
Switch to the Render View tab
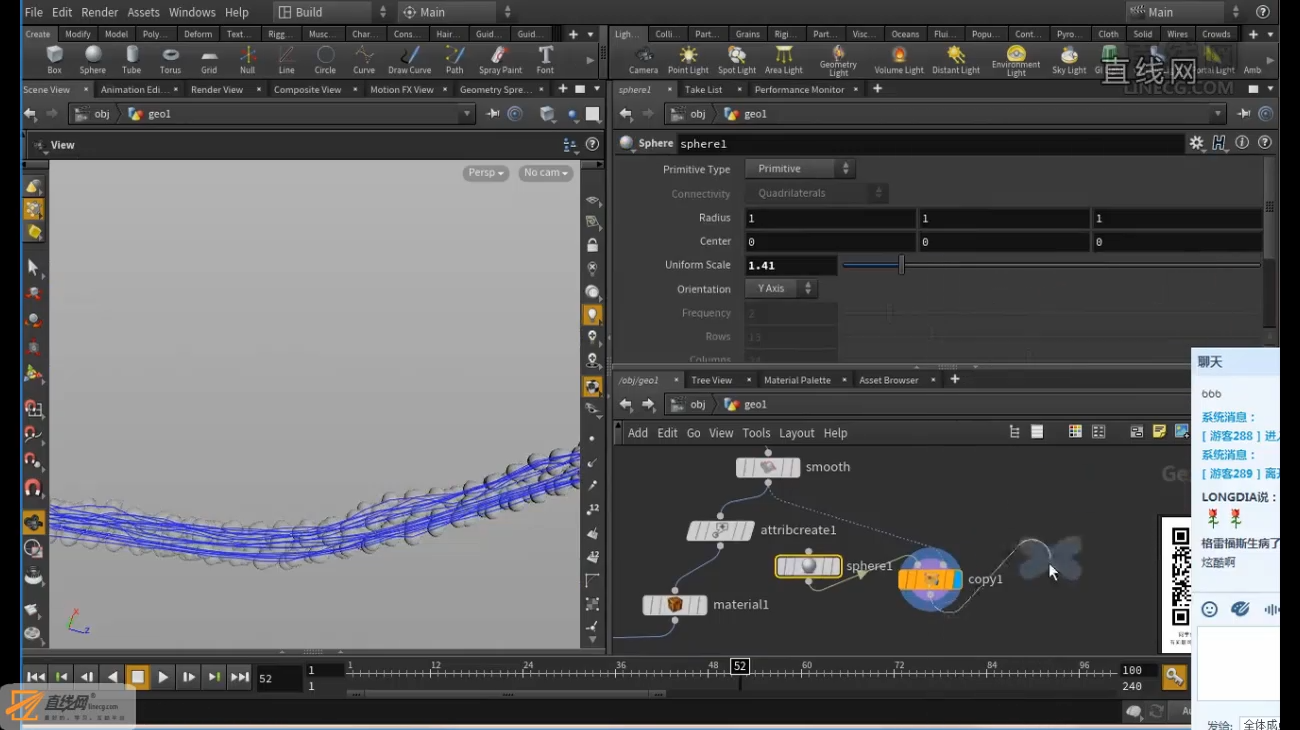217,90
